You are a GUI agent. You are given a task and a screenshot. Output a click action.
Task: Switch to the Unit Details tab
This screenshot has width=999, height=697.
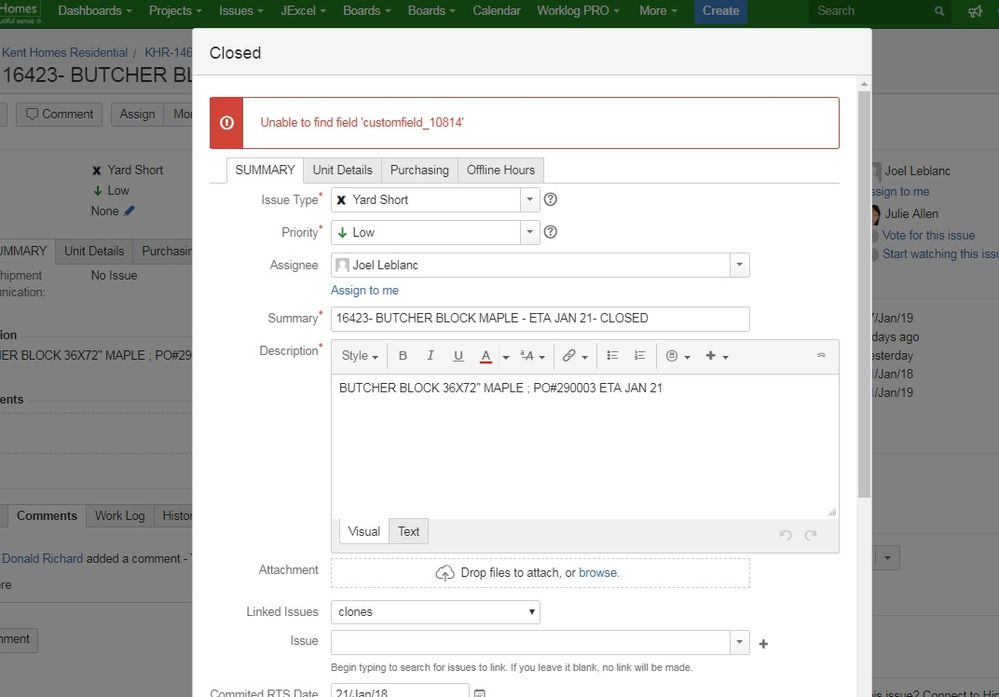342,170
